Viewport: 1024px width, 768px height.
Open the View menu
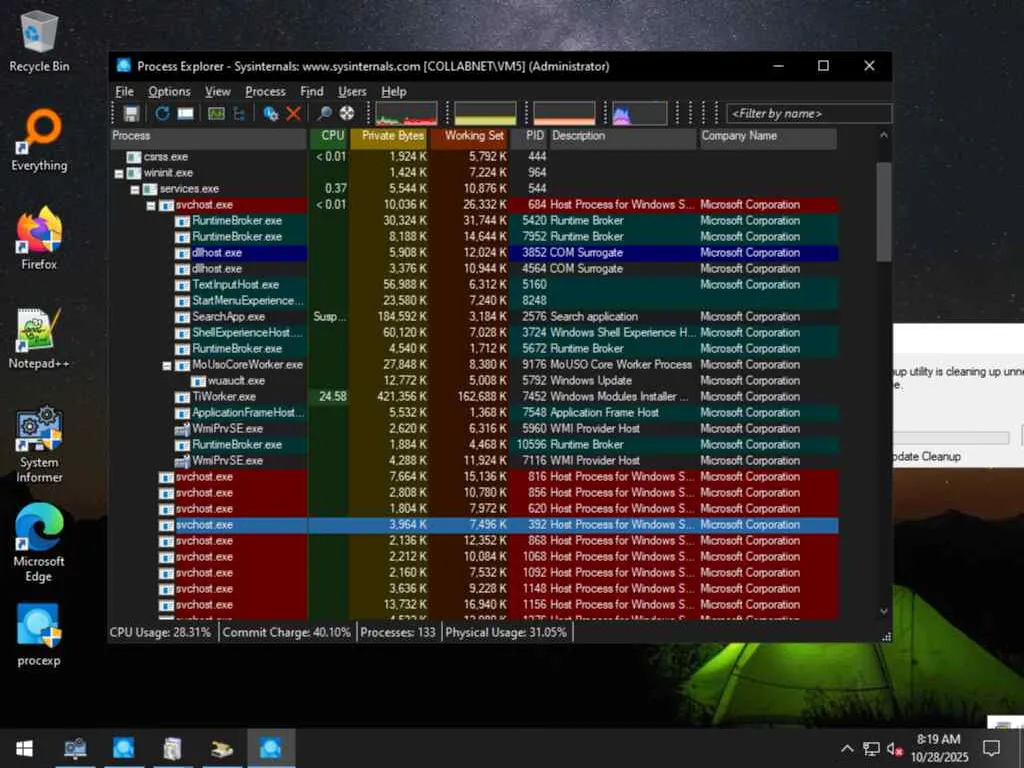[217, 91]
